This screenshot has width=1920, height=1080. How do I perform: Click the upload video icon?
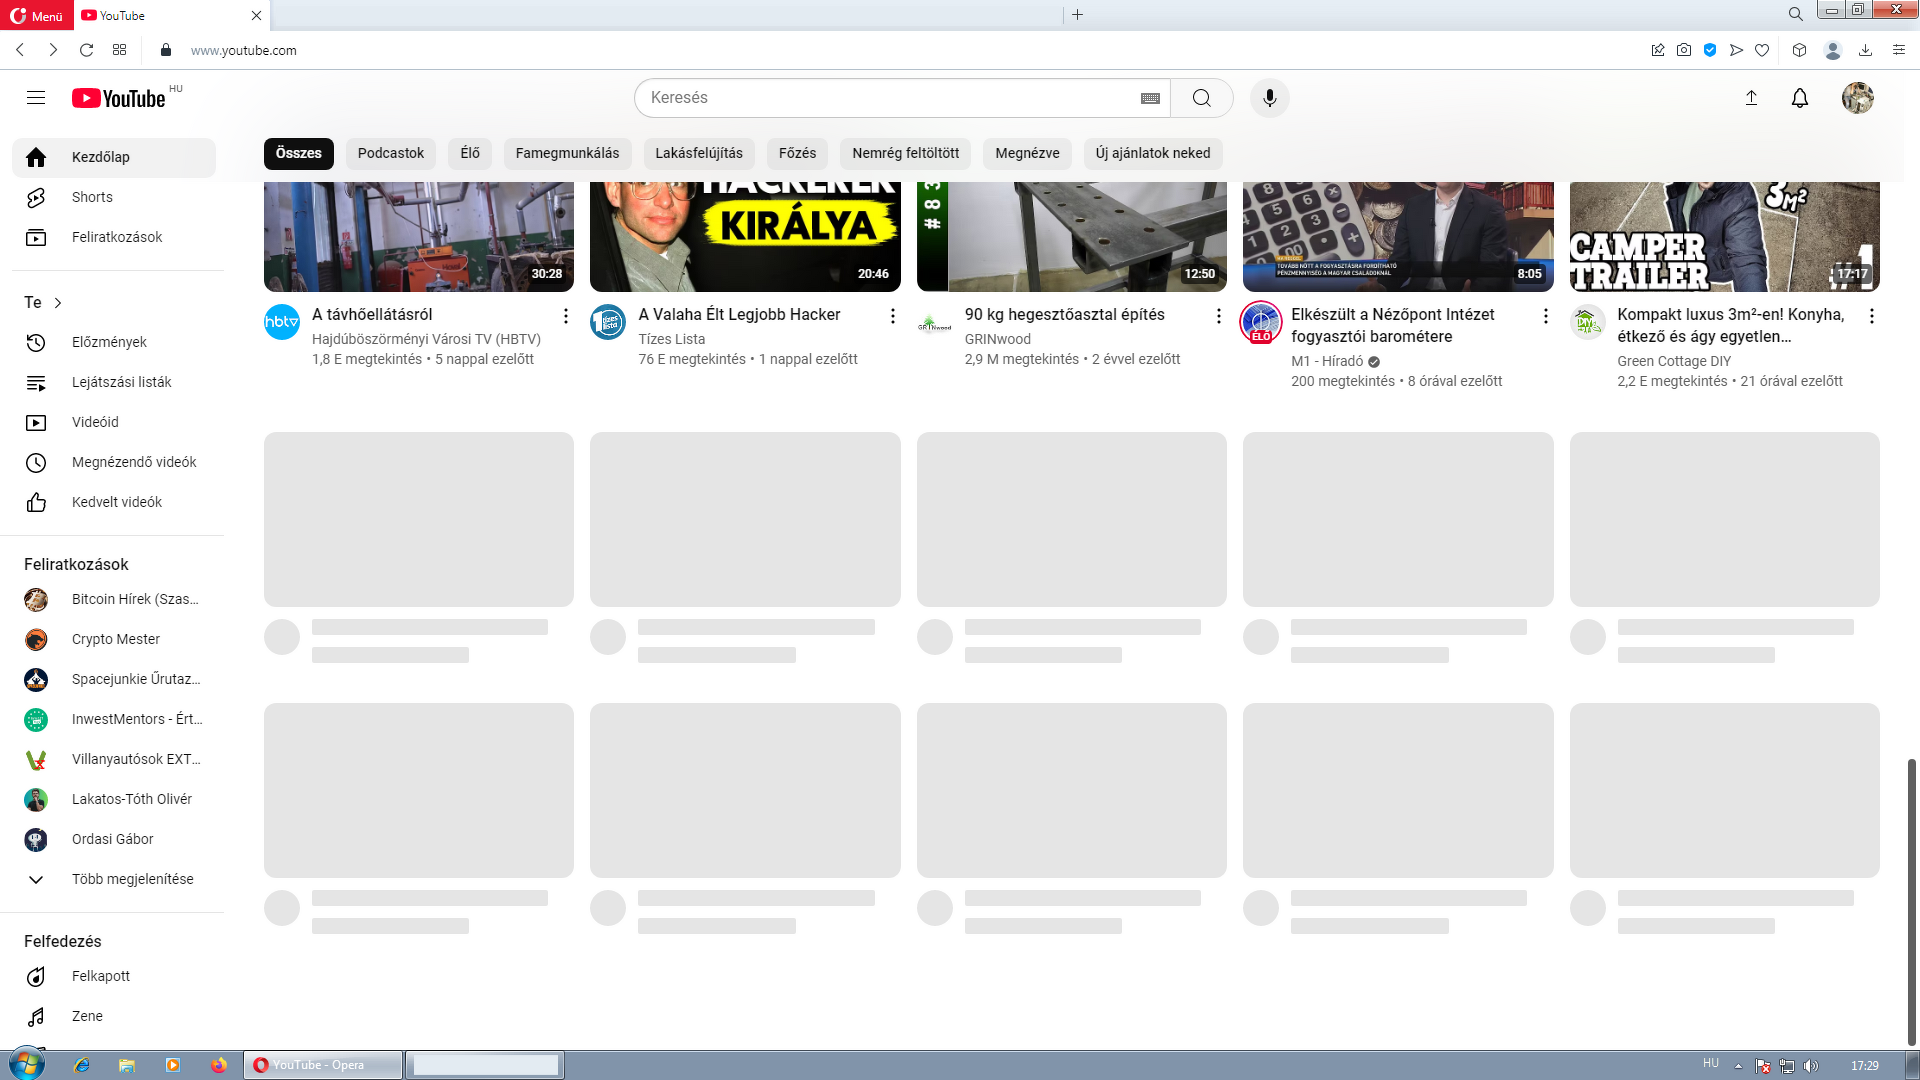[x=1751, y=98]
